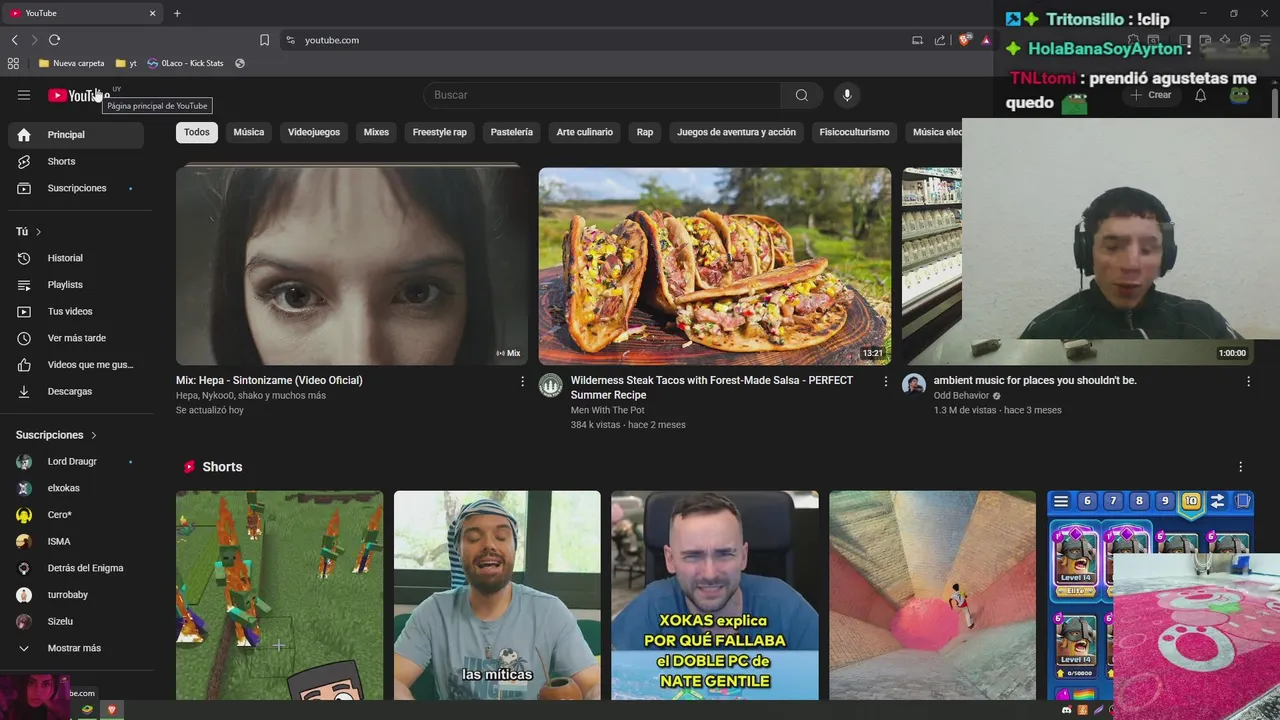Select the Fisicoculturismo filter chip
Screen dimensions: 1280x720
854,132
